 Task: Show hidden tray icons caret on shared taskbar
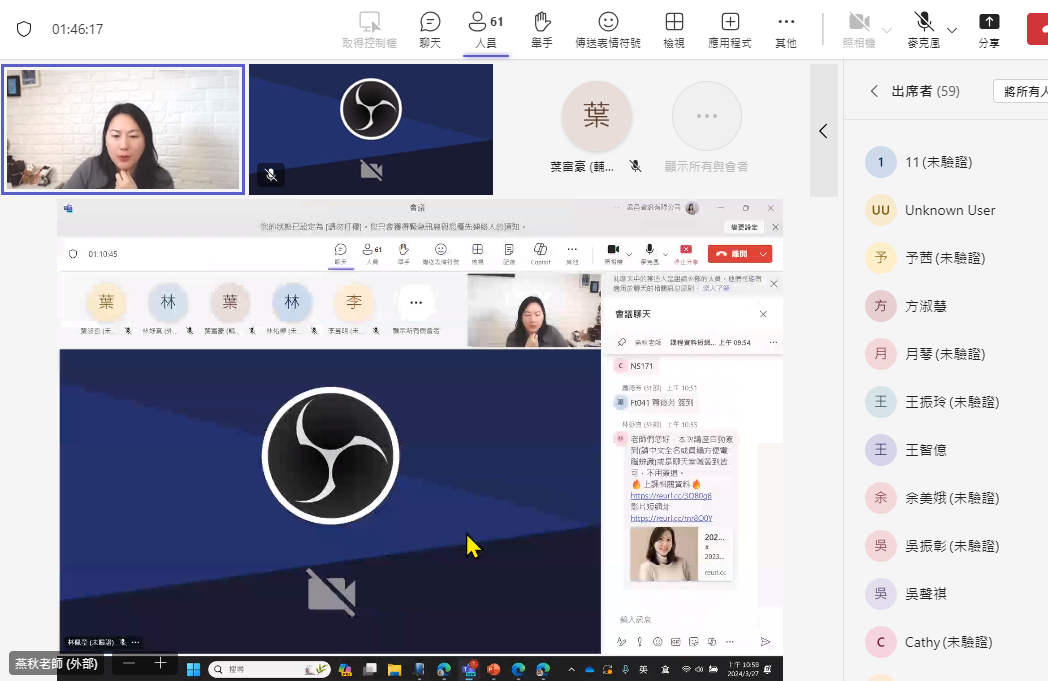click(571, 669)
